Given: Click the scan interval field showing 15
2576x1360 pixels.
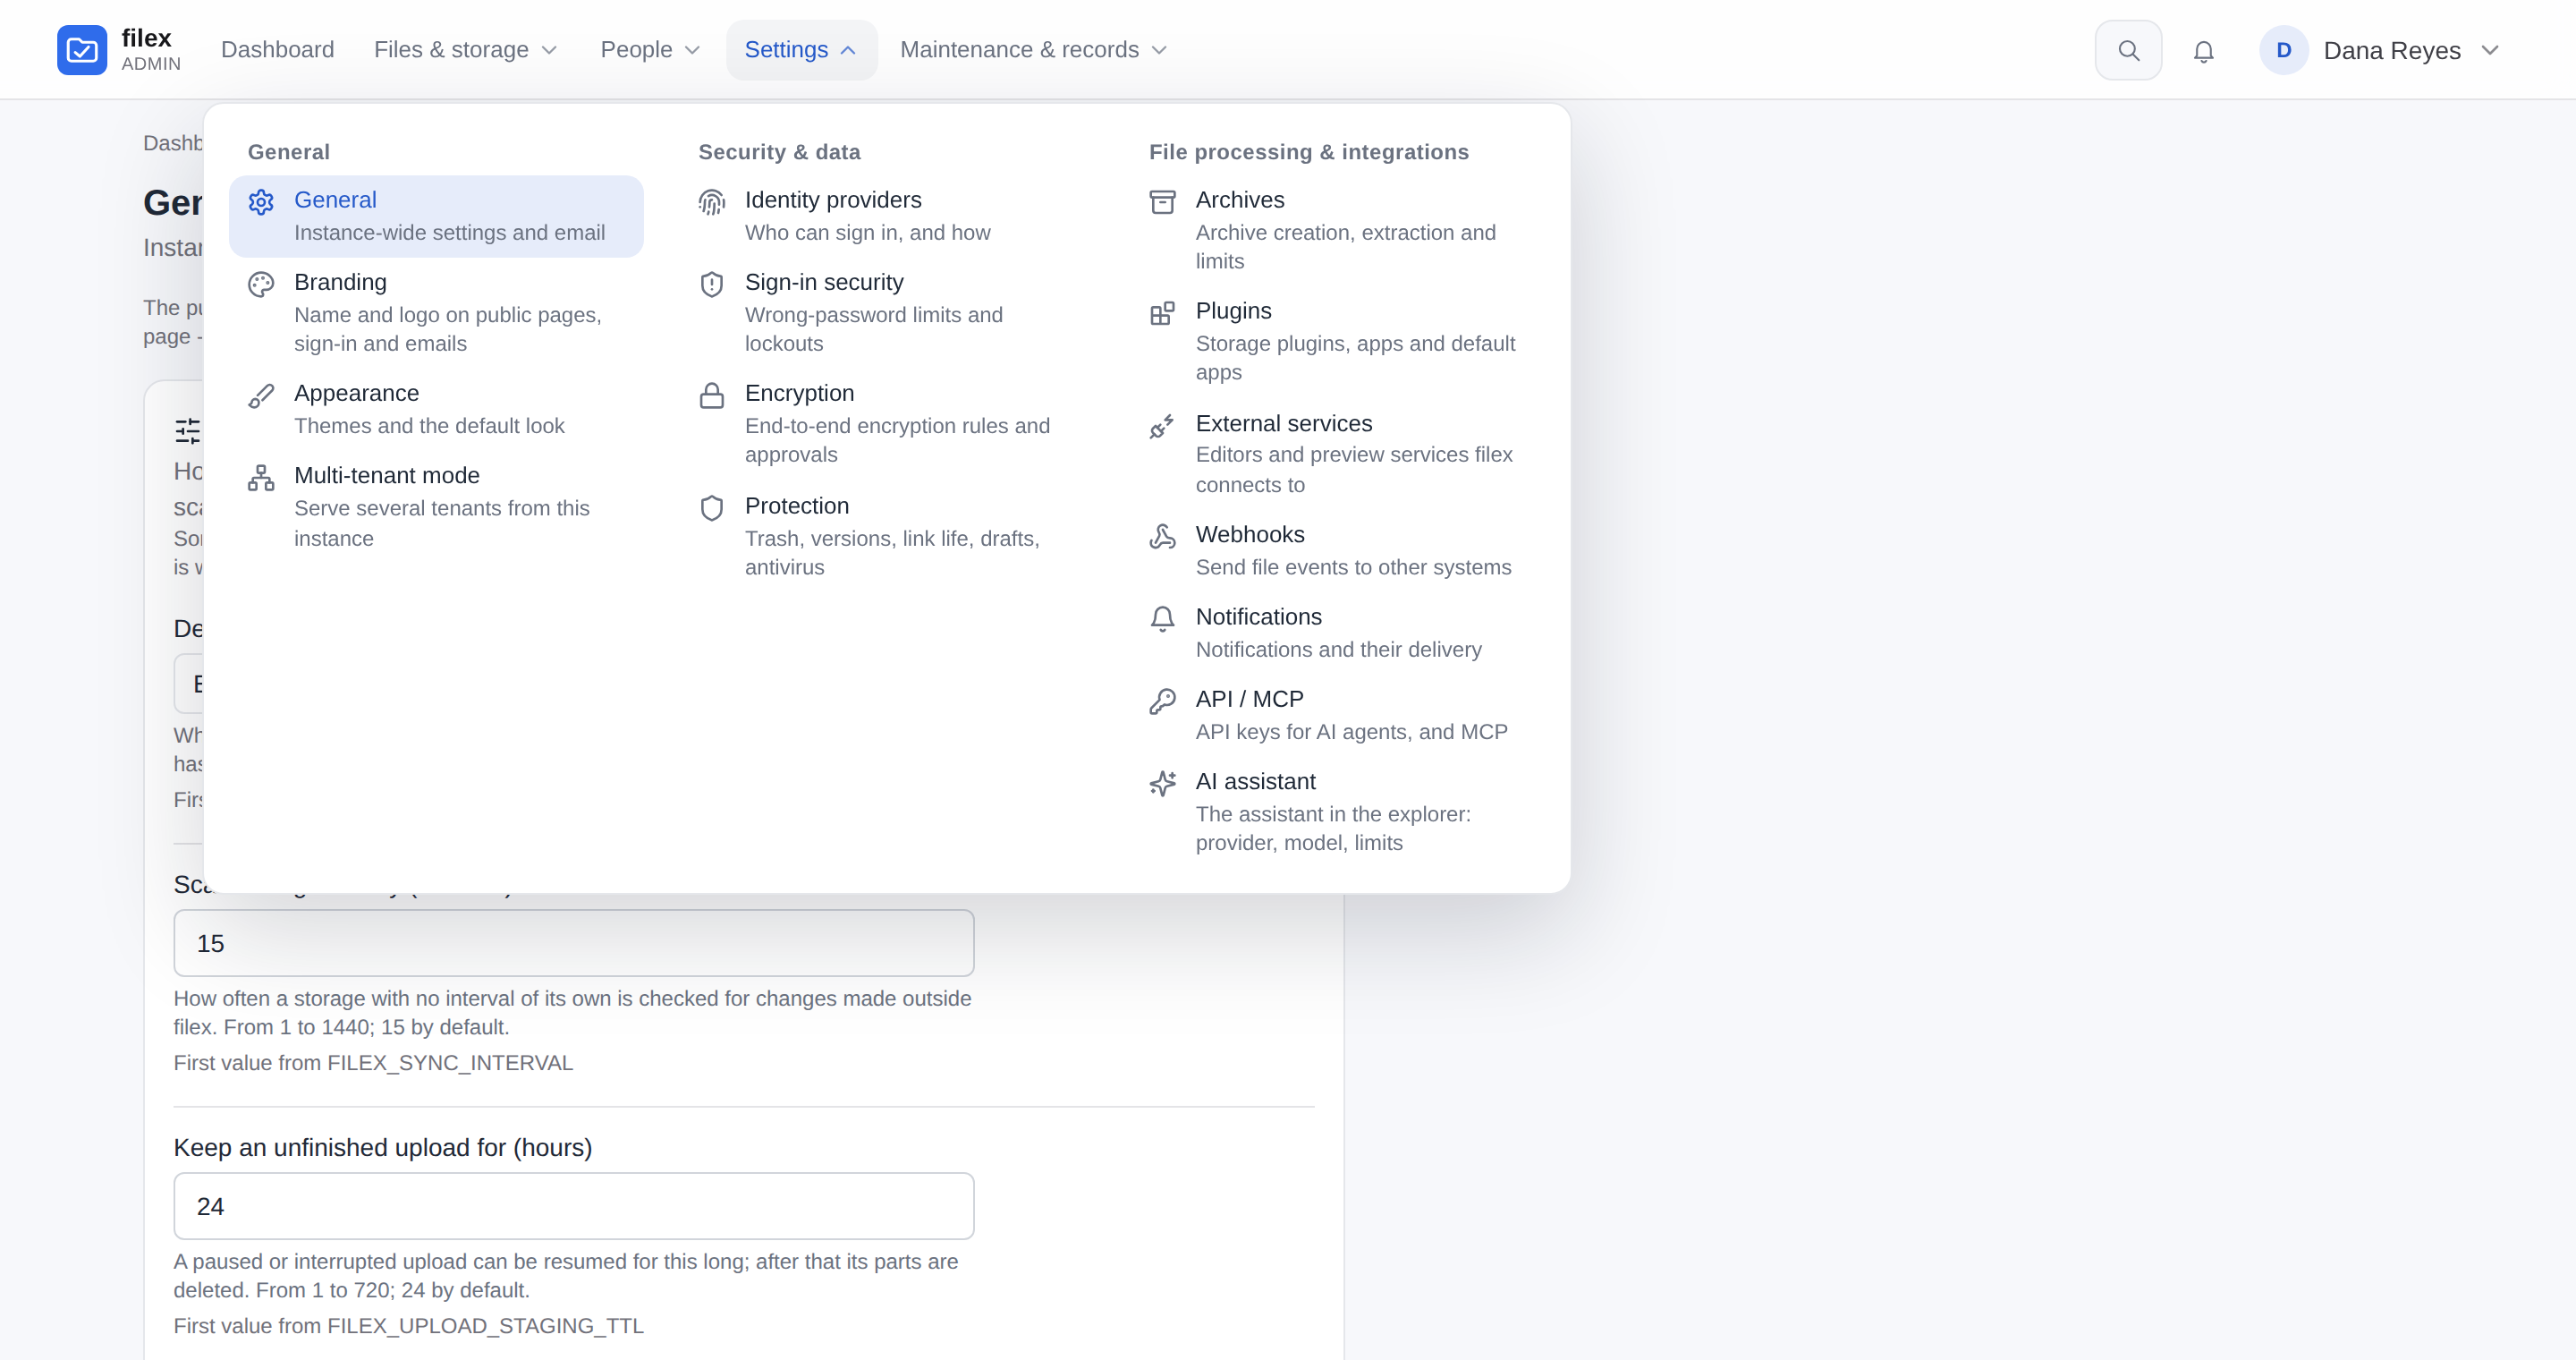Looking at the screenshot, I should click(574, 943).
